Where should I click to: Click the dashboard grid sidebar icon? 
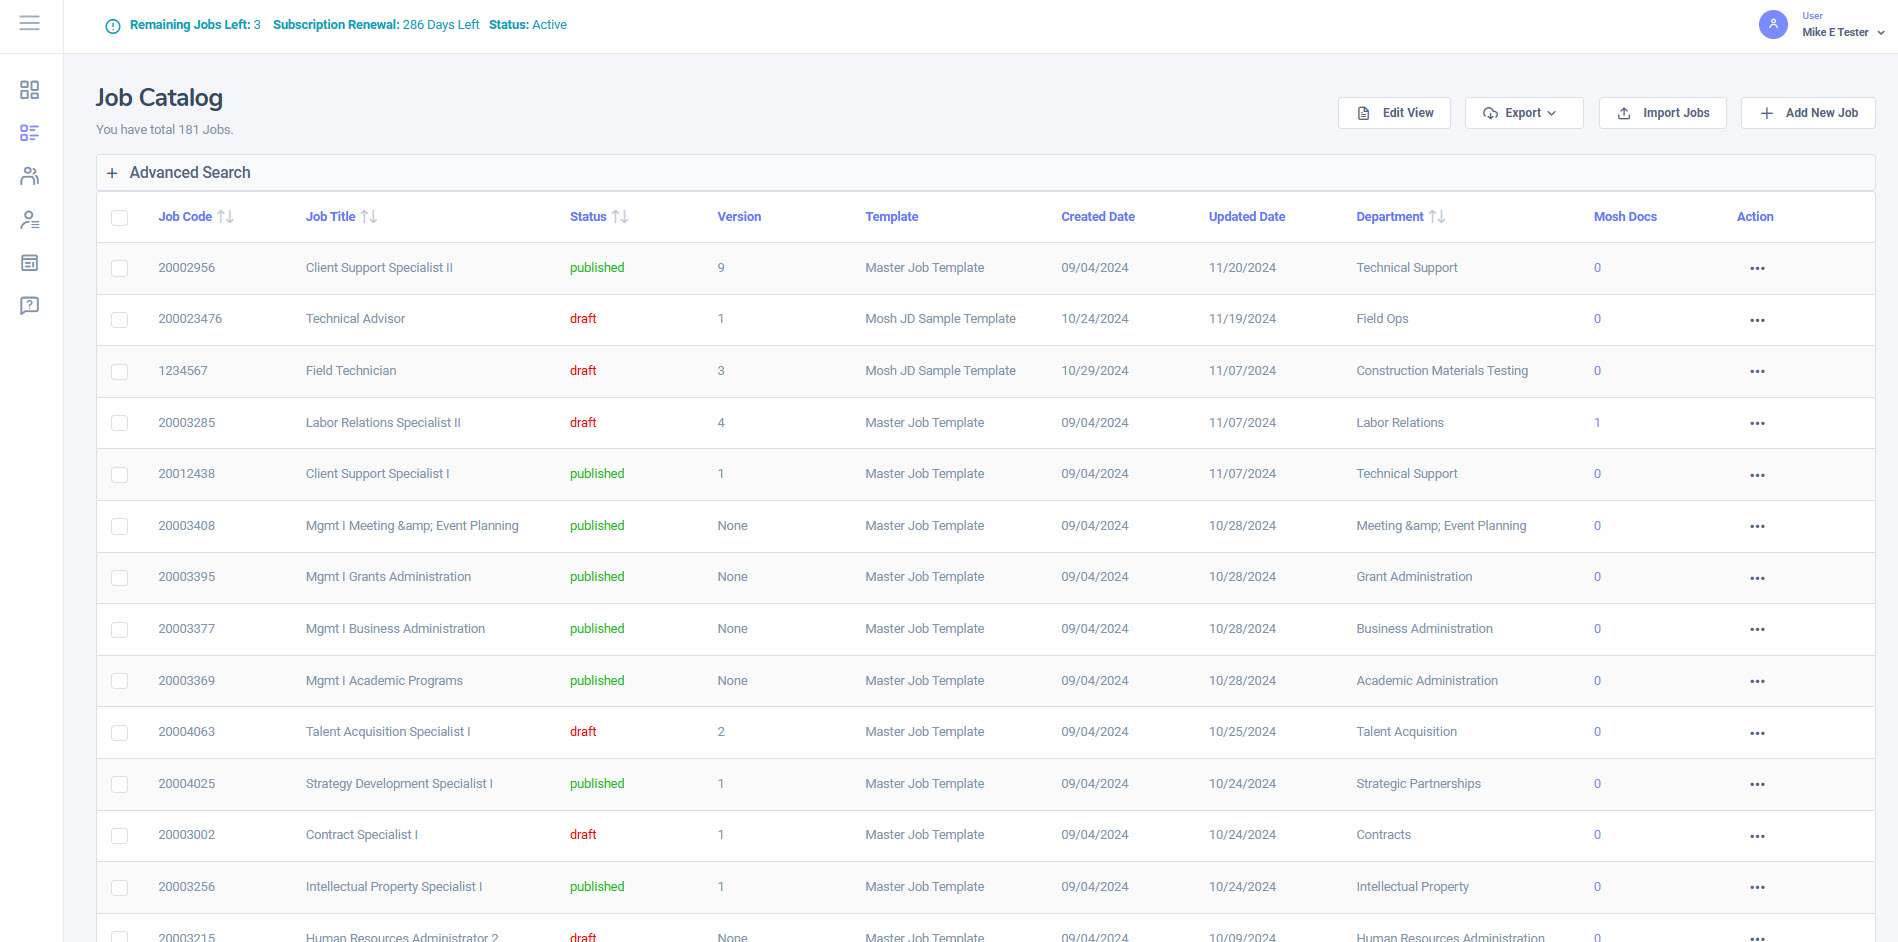click(x=30, y=90)
